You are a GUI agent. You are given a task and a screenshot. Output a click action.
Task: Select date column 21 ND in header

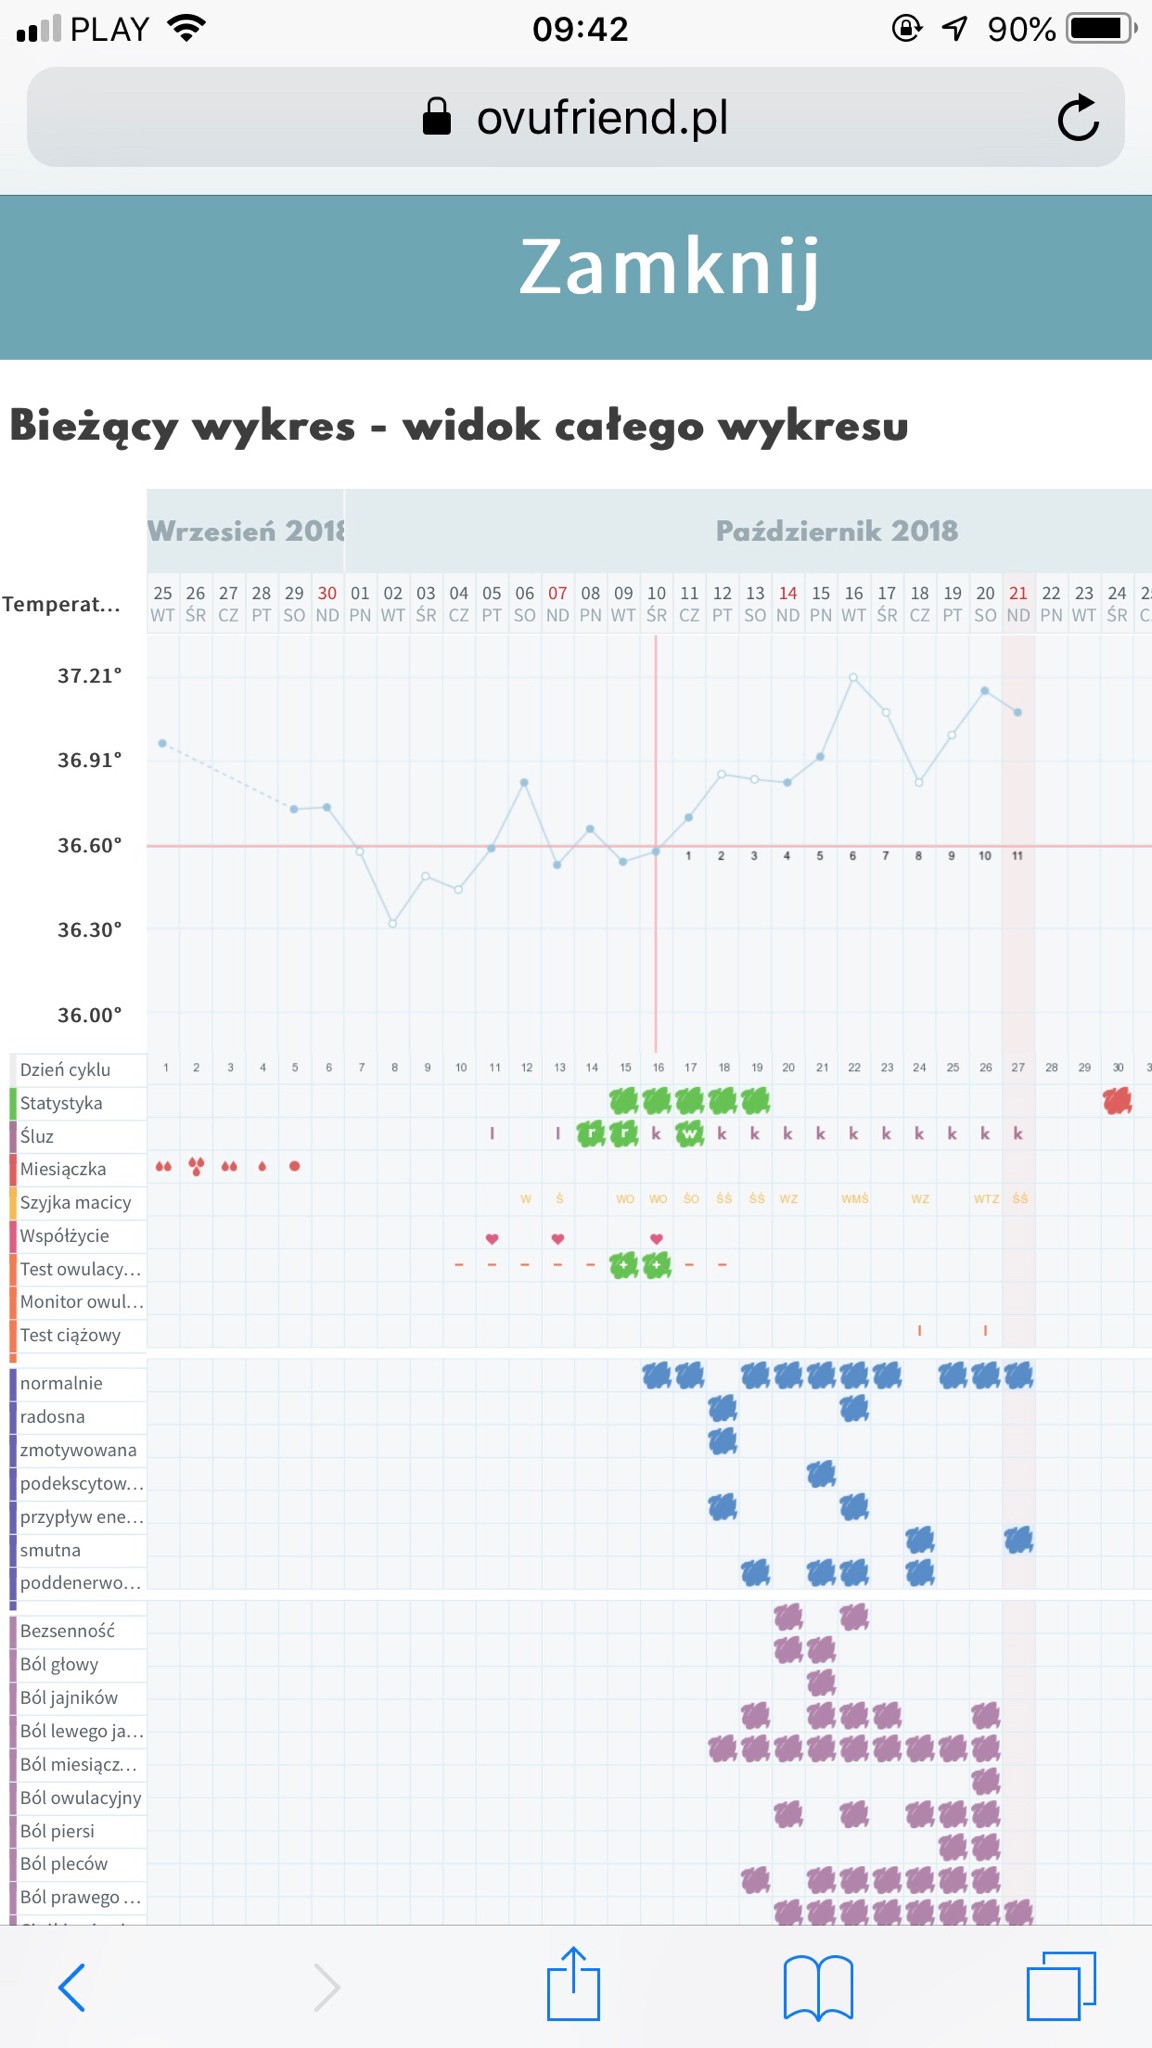(x=1018, y=604)
